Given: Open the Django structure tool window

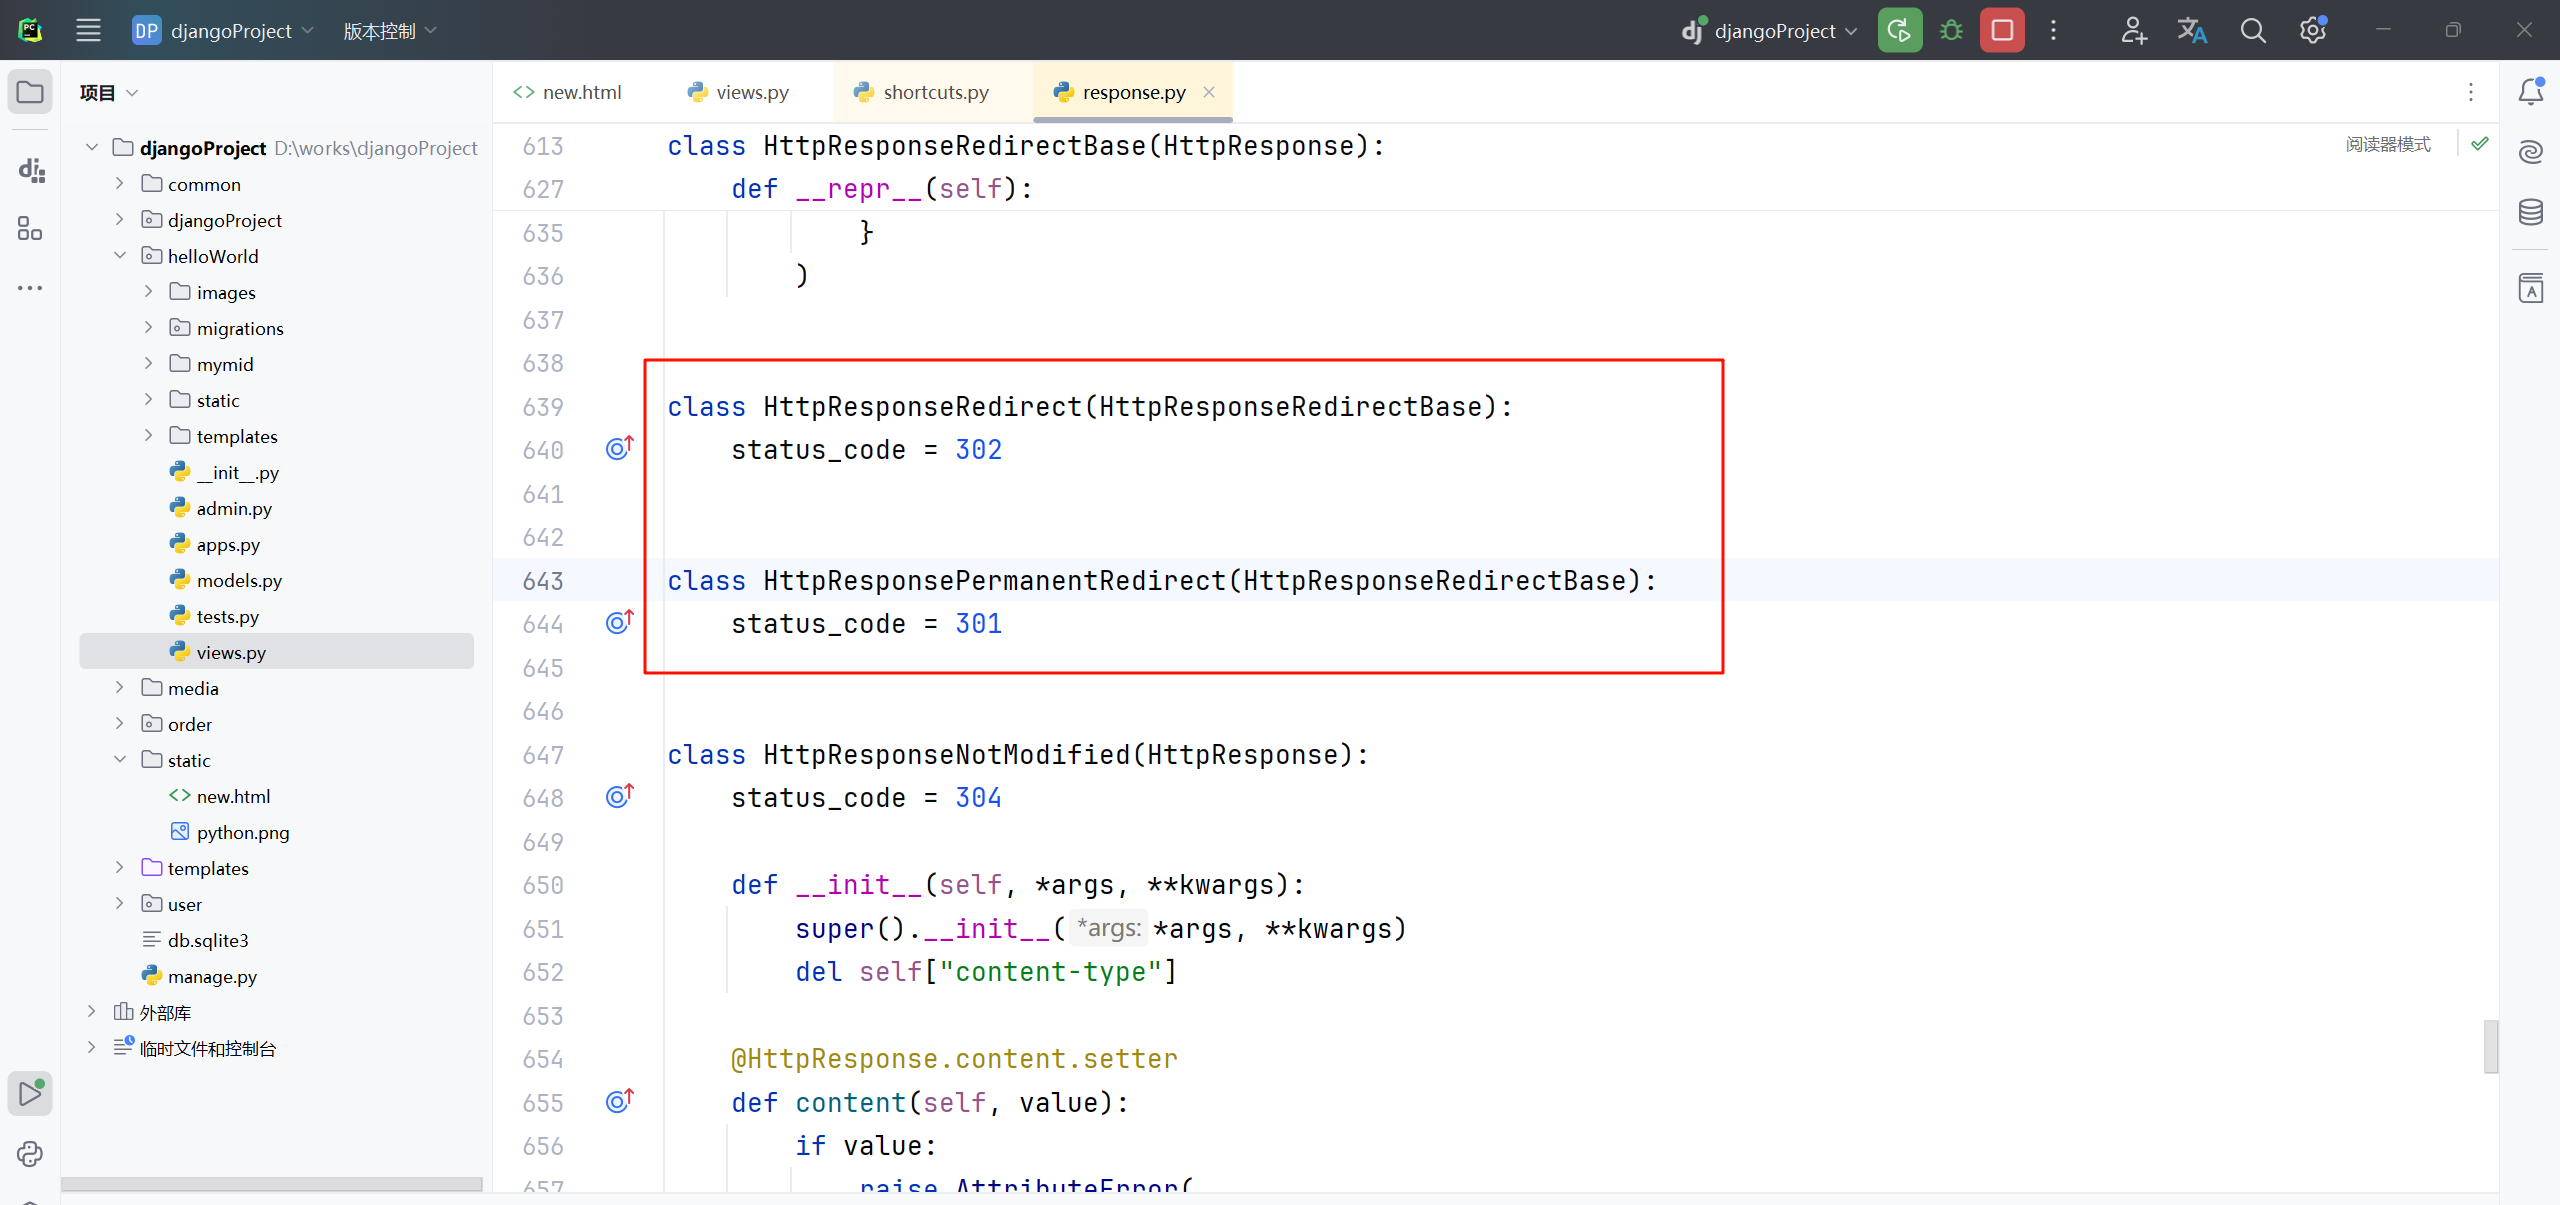Looking at the screenshot, I should pyautogui.click(x=31, y=170).
